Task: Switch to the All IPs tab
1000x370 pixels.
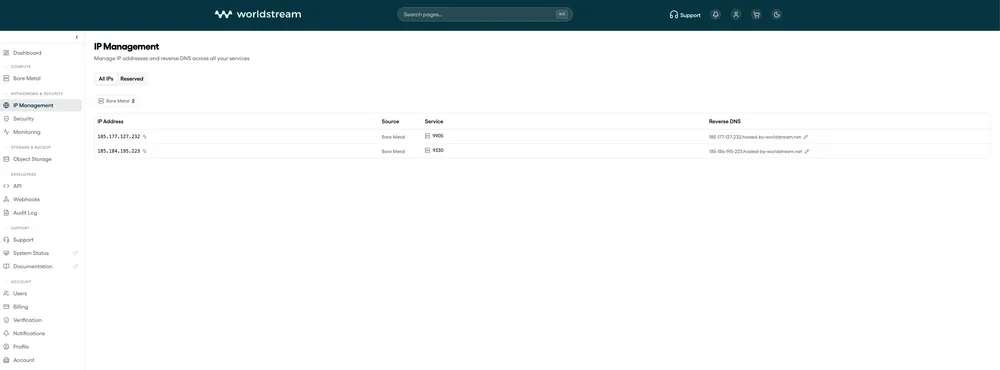Action: [x=106, y=79]
